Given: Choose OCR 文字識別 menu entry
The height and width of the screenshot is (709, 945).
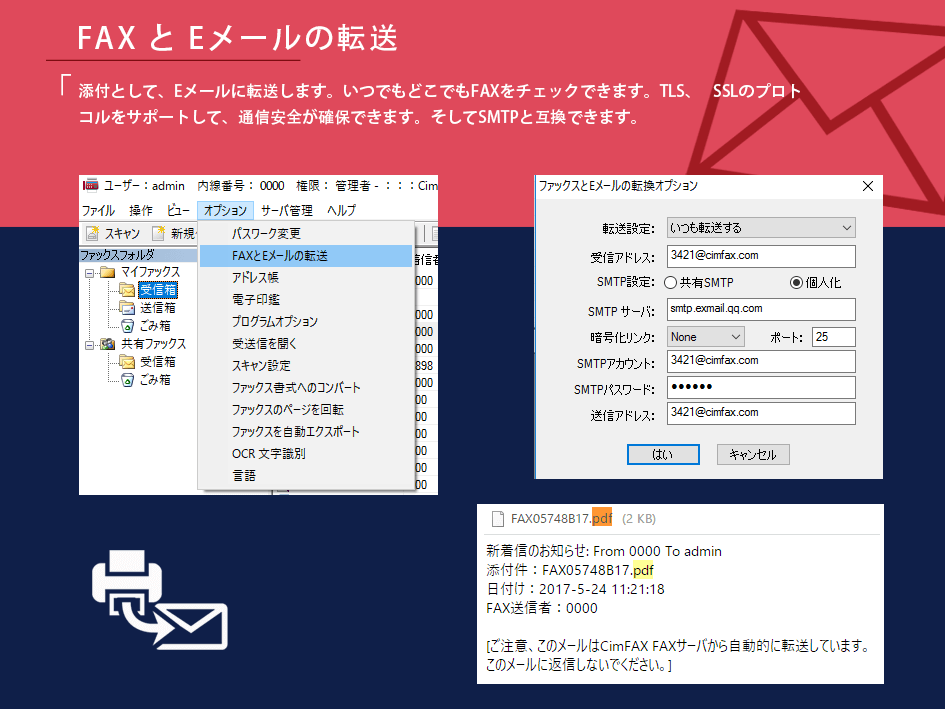Looking at the screenshot, I should point(306,454).
